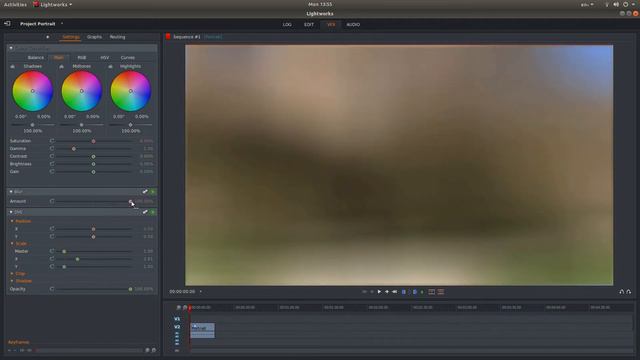
Task: Collapse the Position parameter group
Action: (12, 221)
